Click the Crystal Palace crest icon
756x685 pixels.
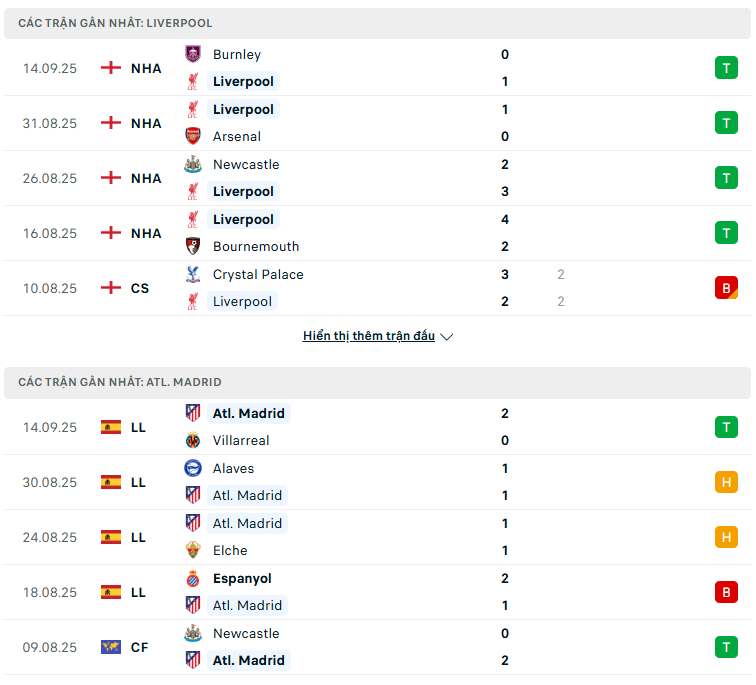click(x=193, y=275)
